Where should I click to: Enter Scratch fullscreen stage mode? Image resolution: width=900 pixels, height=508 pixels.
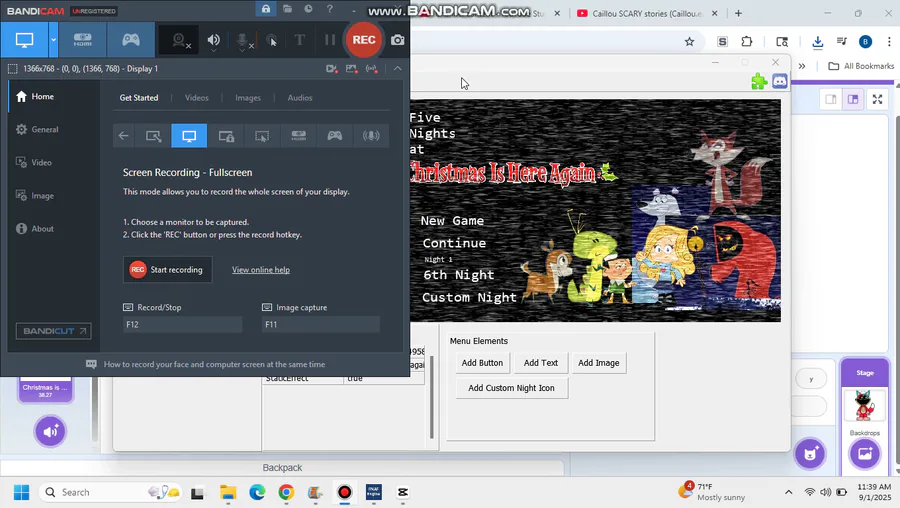point(877,99)
